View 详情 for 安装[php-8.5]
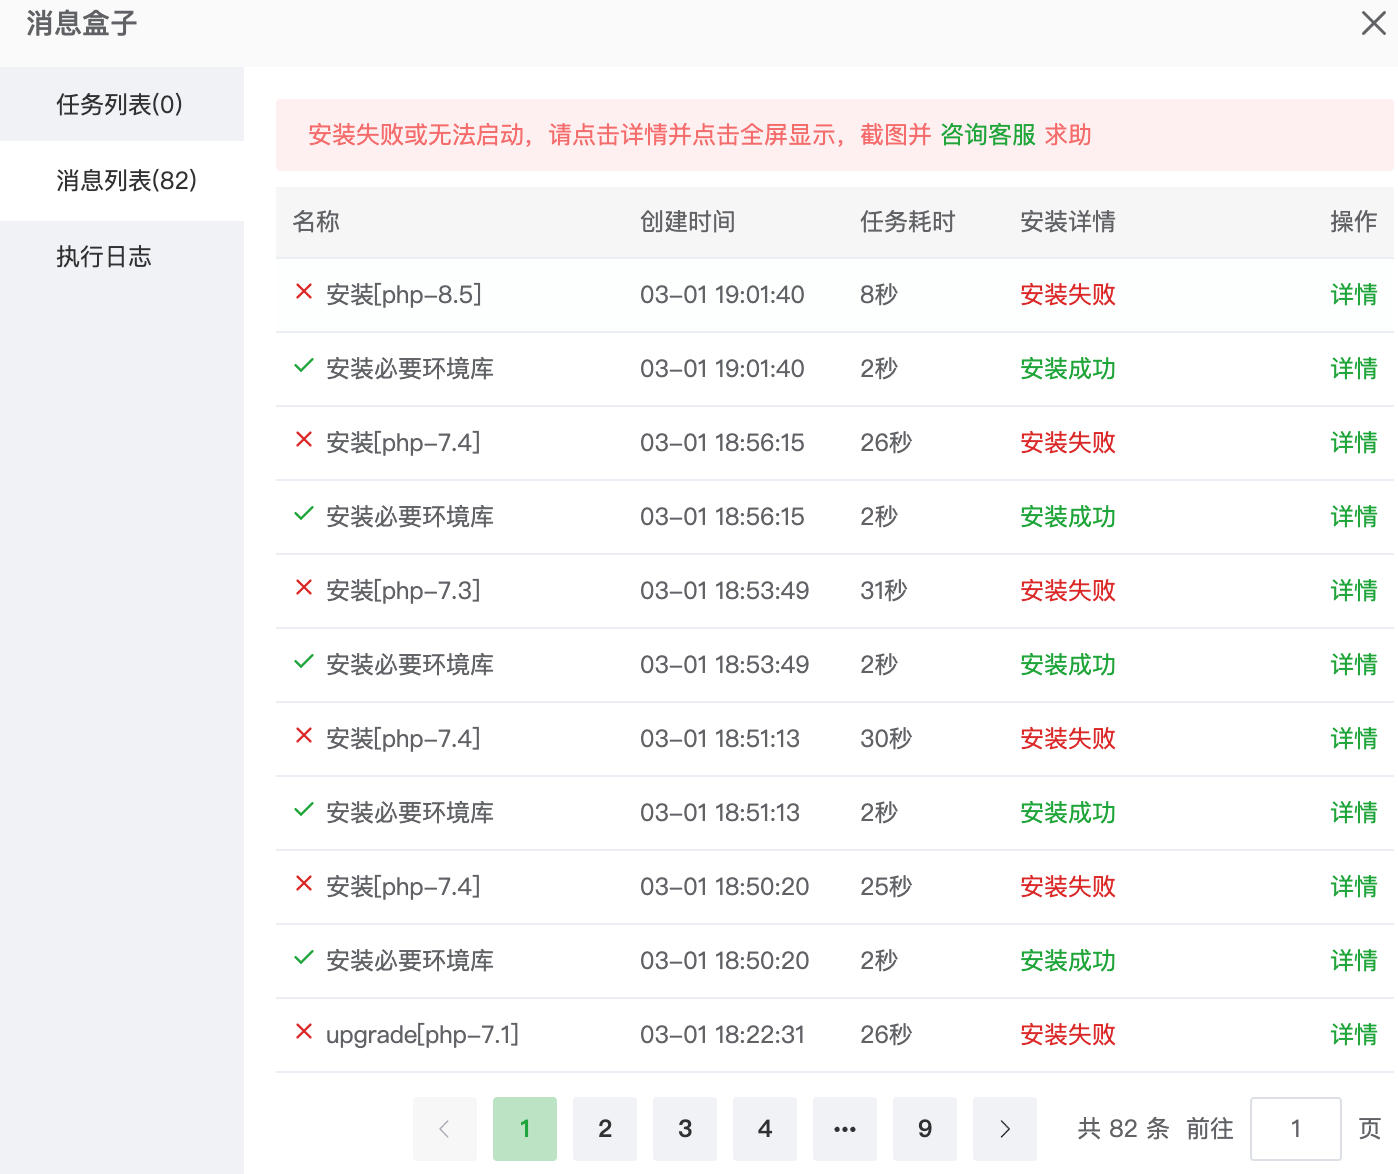 [1353, 294]
